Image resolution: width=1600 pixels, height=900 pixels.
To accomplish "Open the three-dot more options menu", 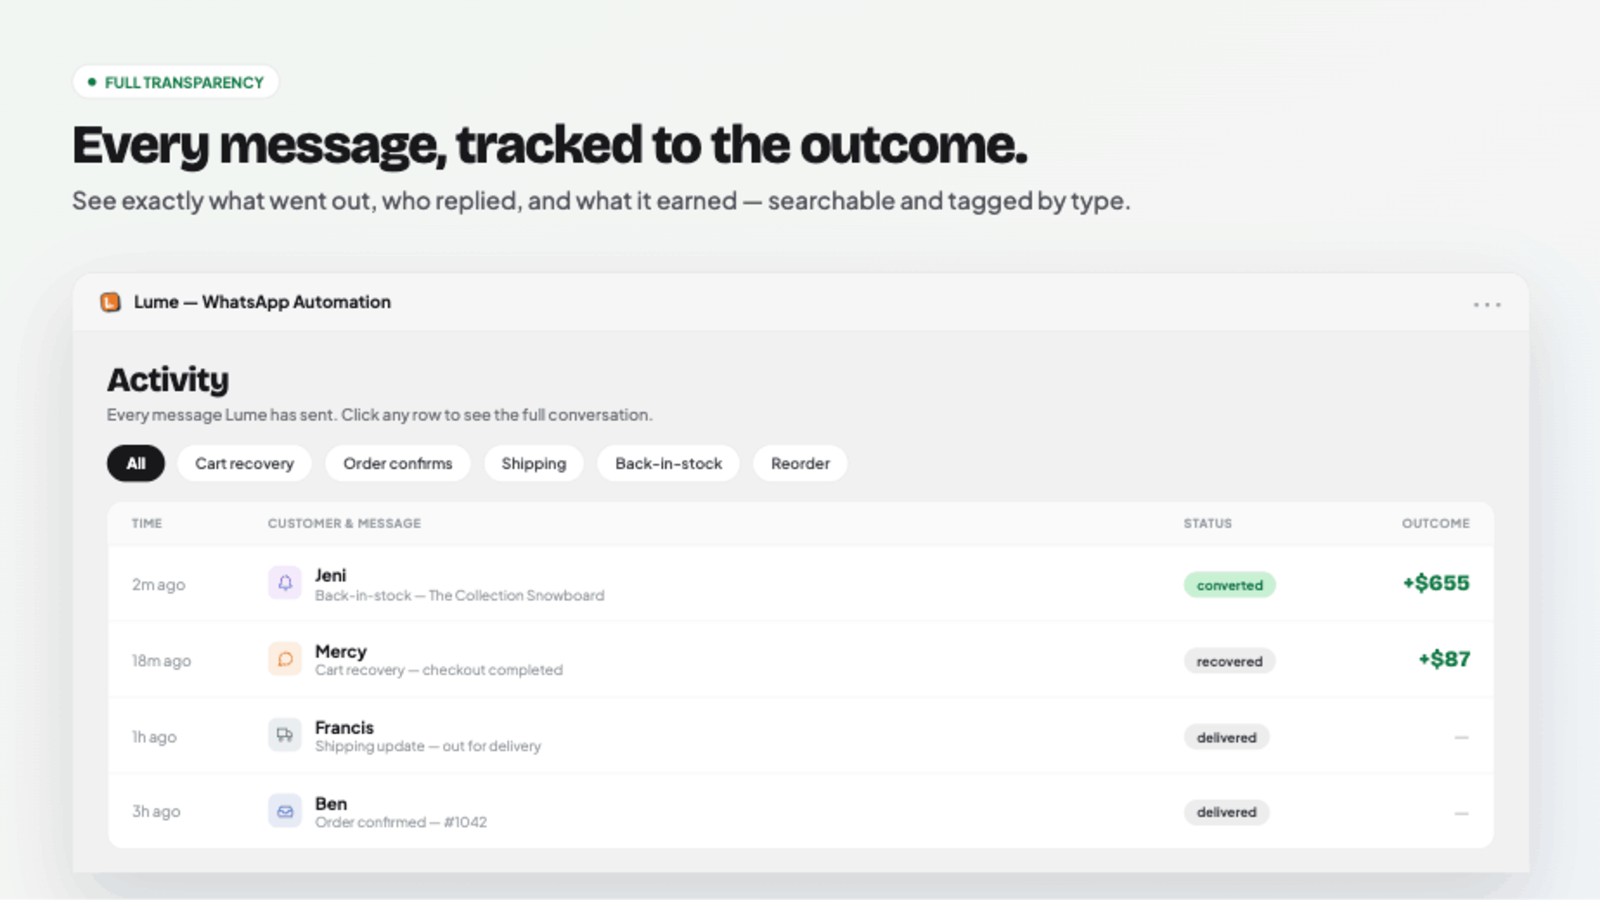I will (1486, 304).
